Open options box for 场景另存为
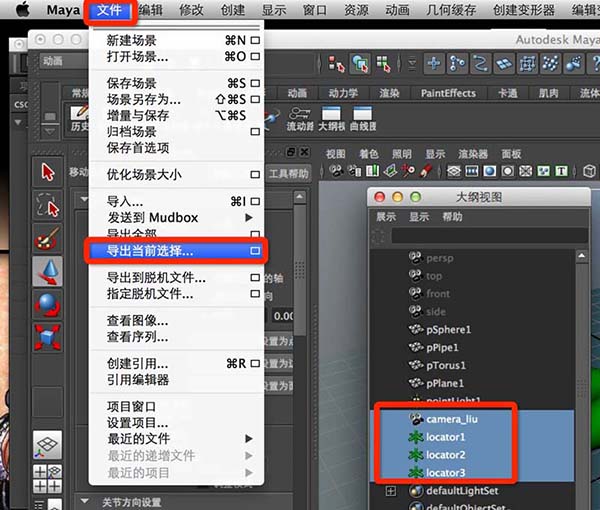This screenshot has height=510, width=600. pos(255,99)
